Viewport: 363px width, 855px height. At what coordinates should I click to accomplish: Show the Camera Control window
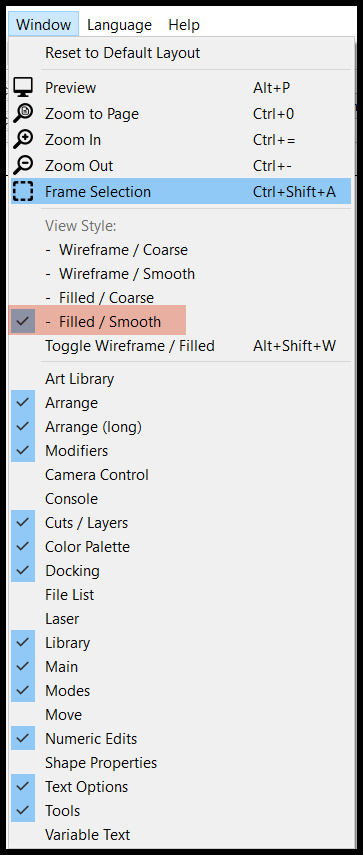tap(181, 474)
